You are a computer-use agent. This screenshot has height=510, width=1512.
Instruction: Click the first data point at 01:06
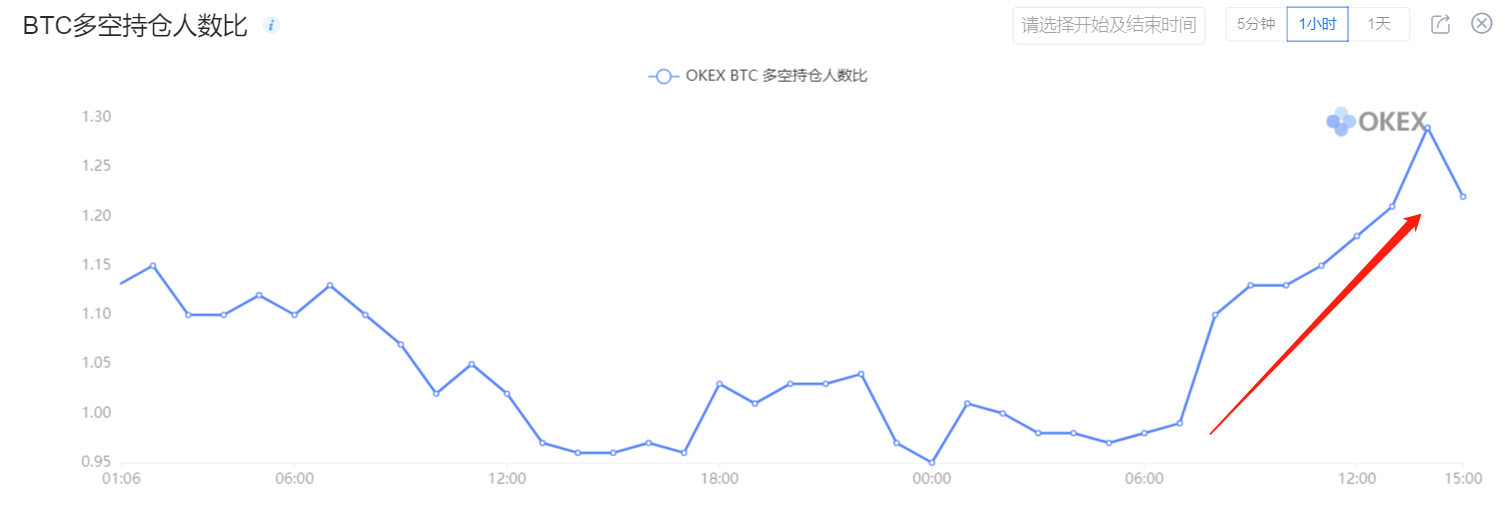120,284
